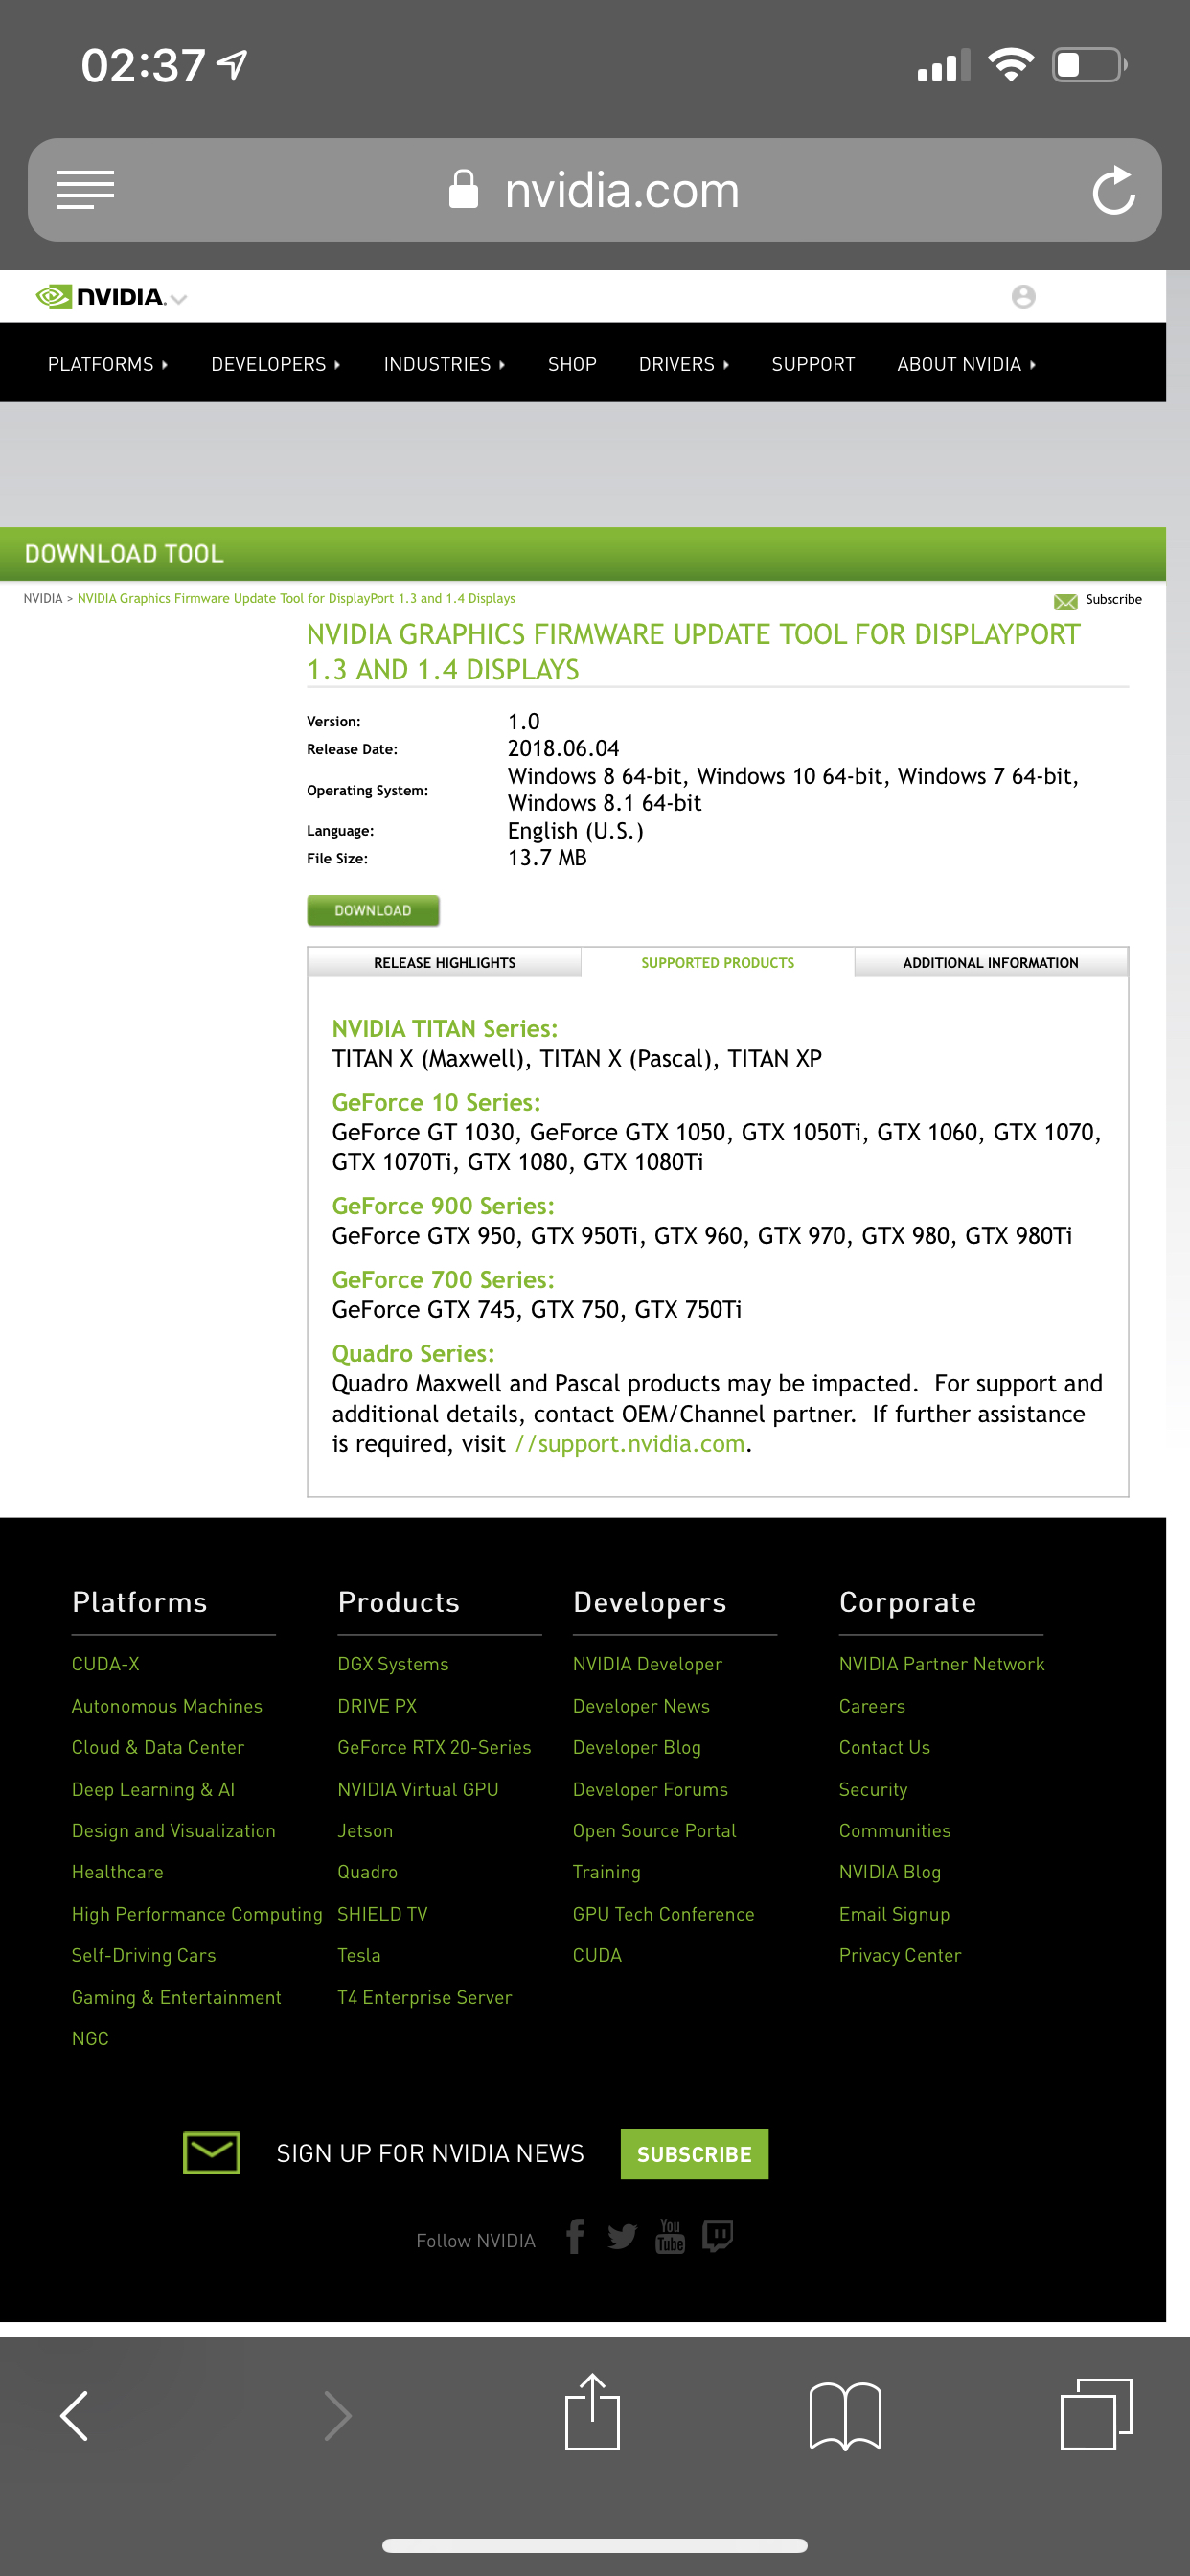
Task: Open NVIDIA Facebook page icon
Action: click(x=575, y=2235)
